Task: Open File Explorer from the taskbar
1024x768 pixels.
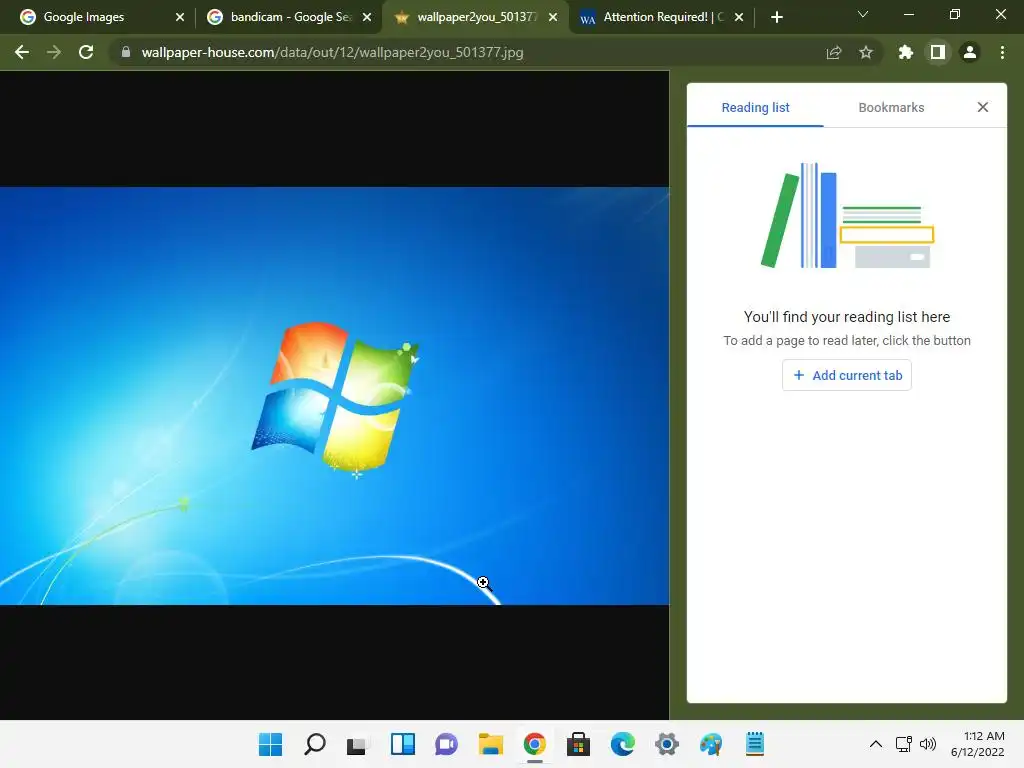Action: point(490,744)
